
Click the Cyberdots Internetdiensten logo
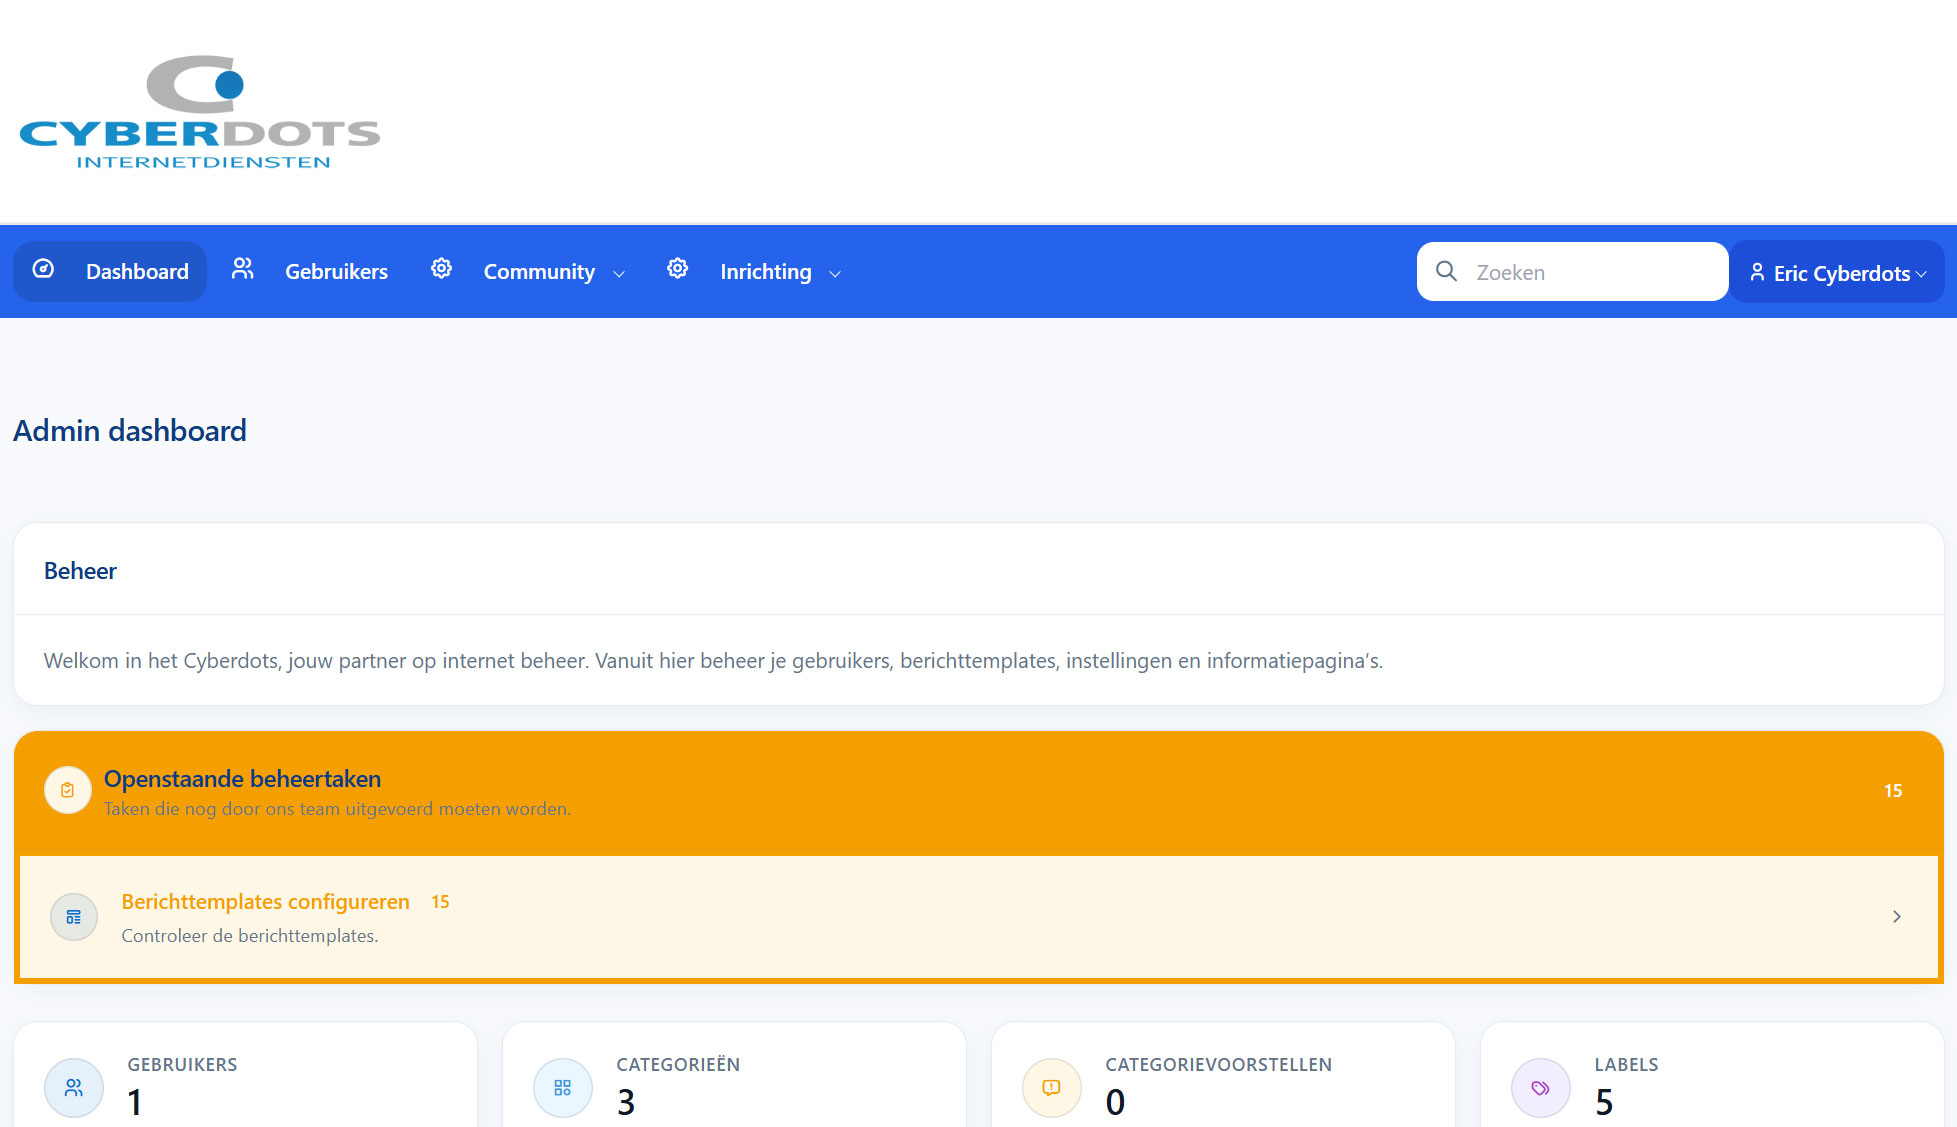pyautogui.click(x=200, y=112)
